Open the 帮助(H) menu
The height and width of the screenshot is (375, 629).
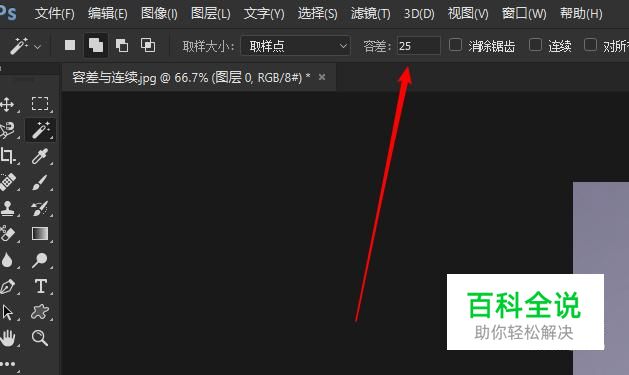(x=581, y=14)
